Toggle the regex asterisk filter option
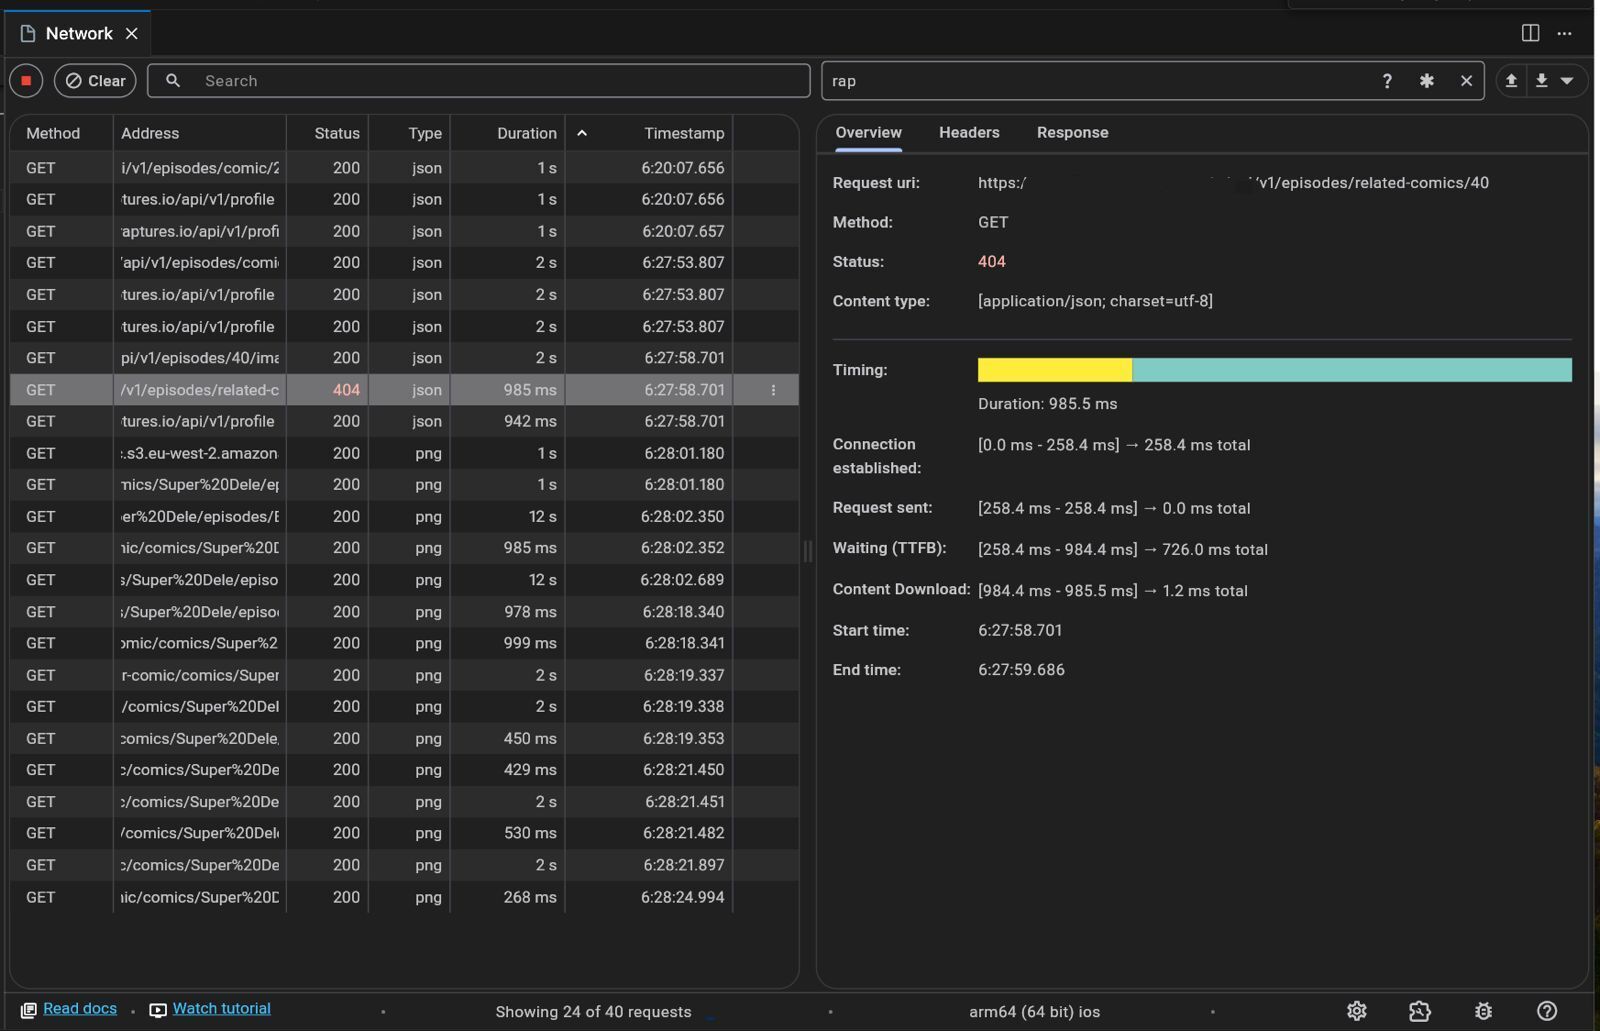Screen dimensions: 1600x1031 [x=1427, y=81]
